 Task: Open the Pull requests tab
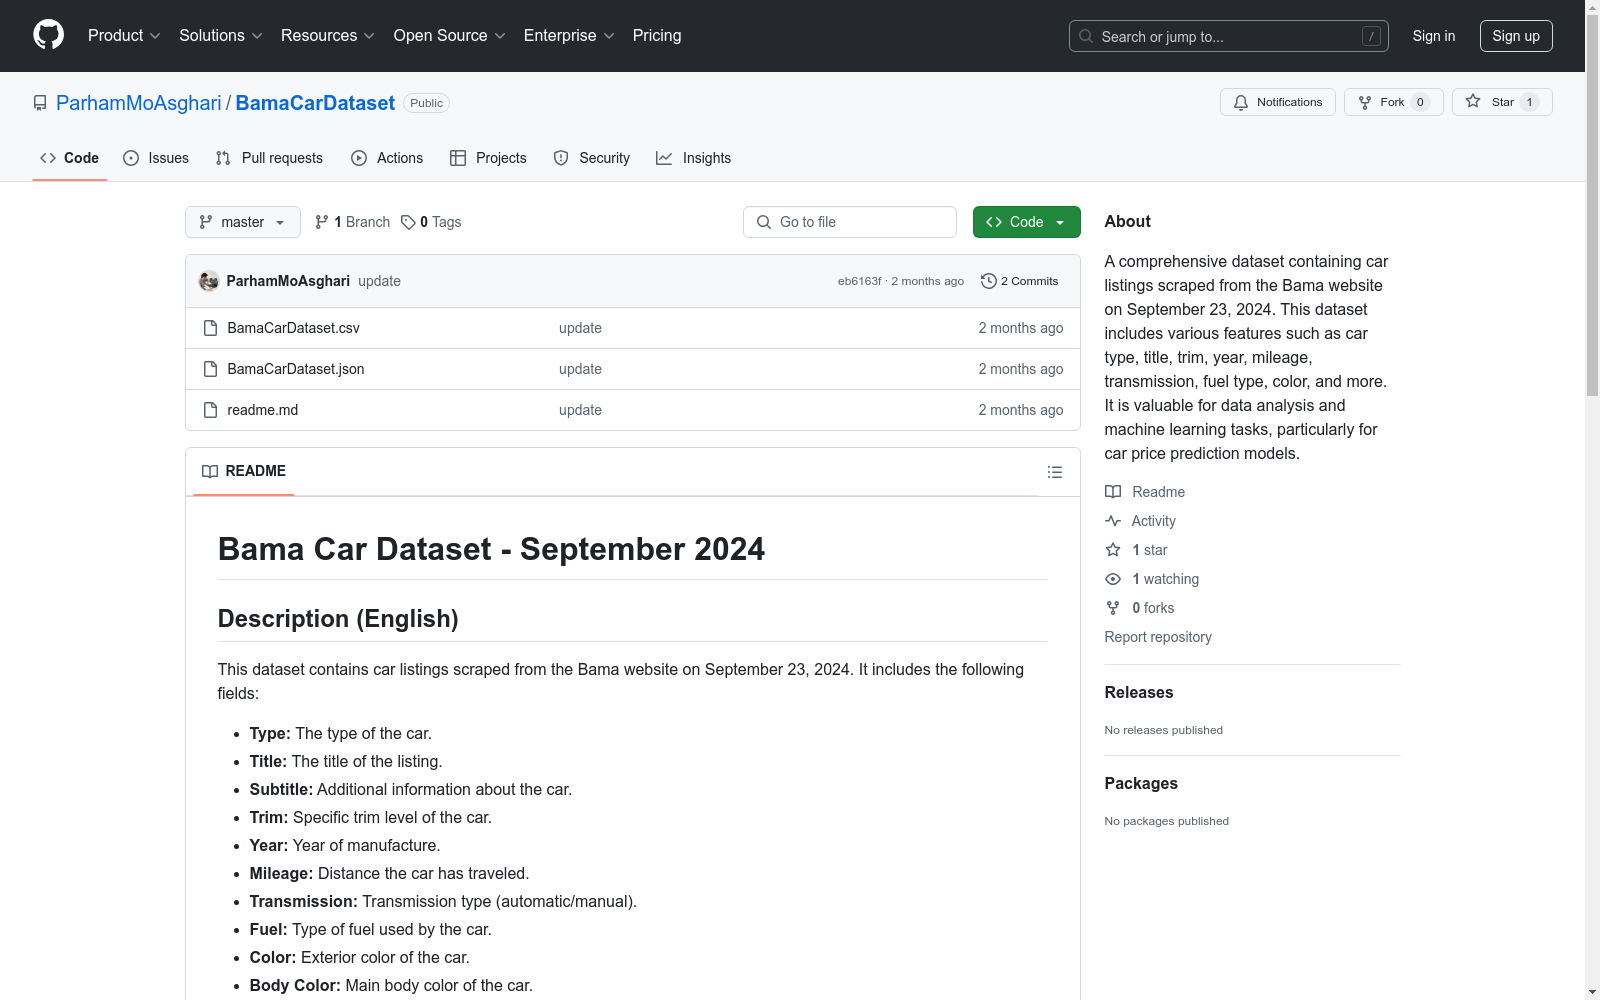(x=269, y=158)
